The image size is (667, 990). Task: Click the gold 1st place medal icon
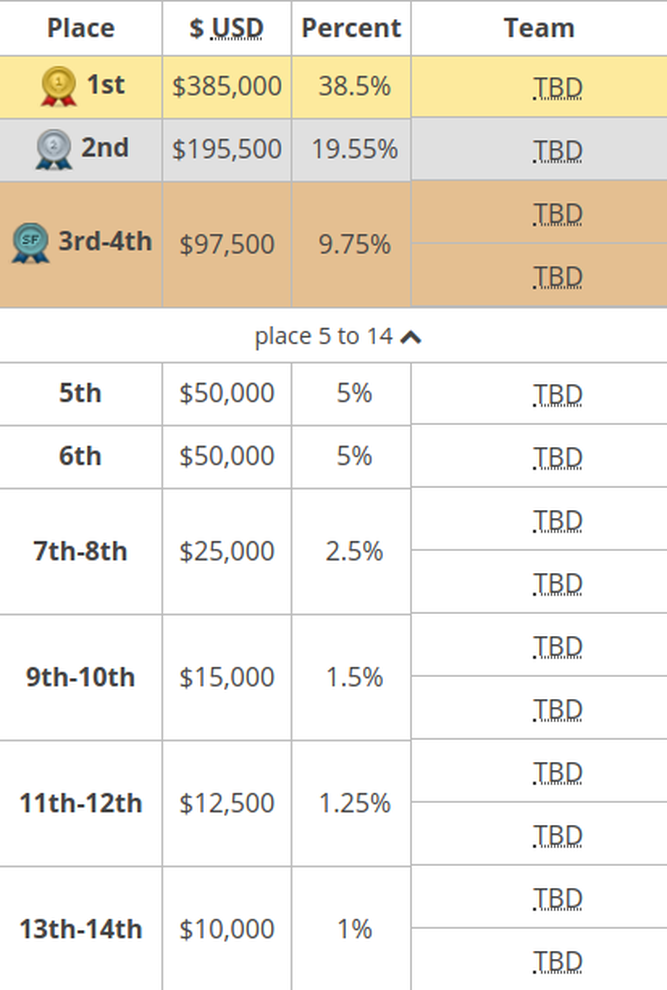click(59, 86)
